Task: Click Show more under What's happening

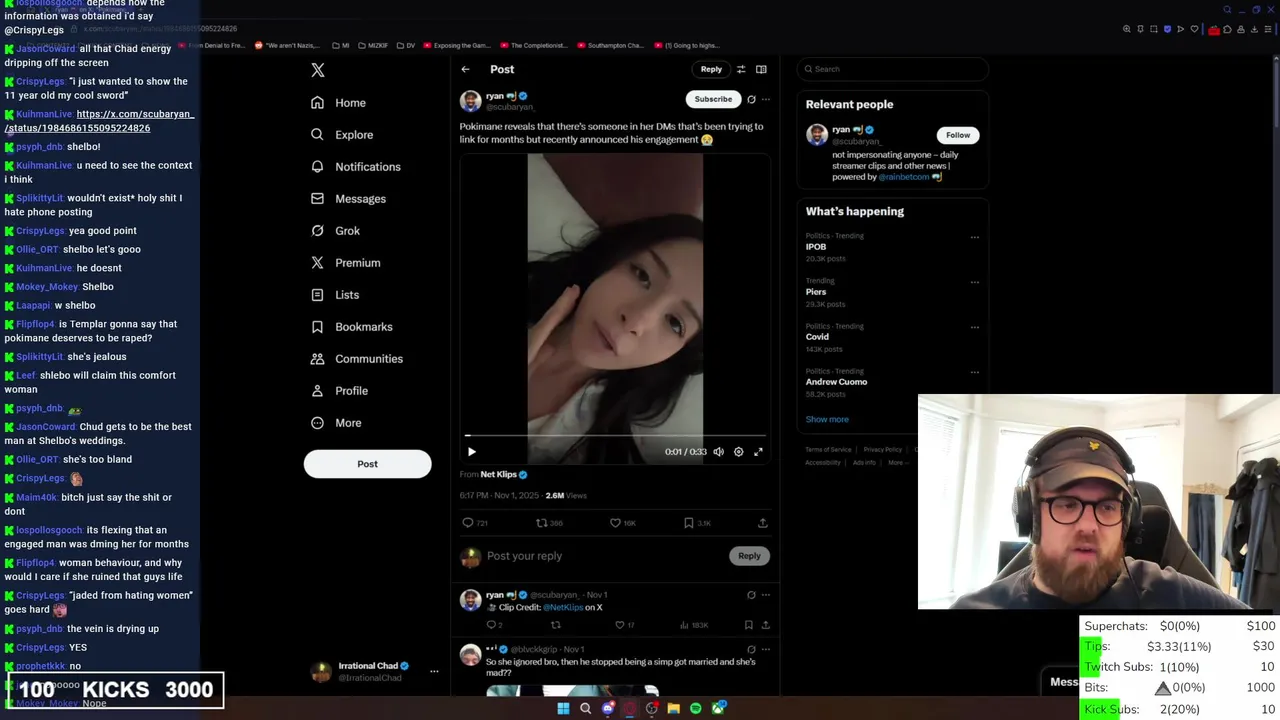Action: pyautogui.click(x=827, y=420)
